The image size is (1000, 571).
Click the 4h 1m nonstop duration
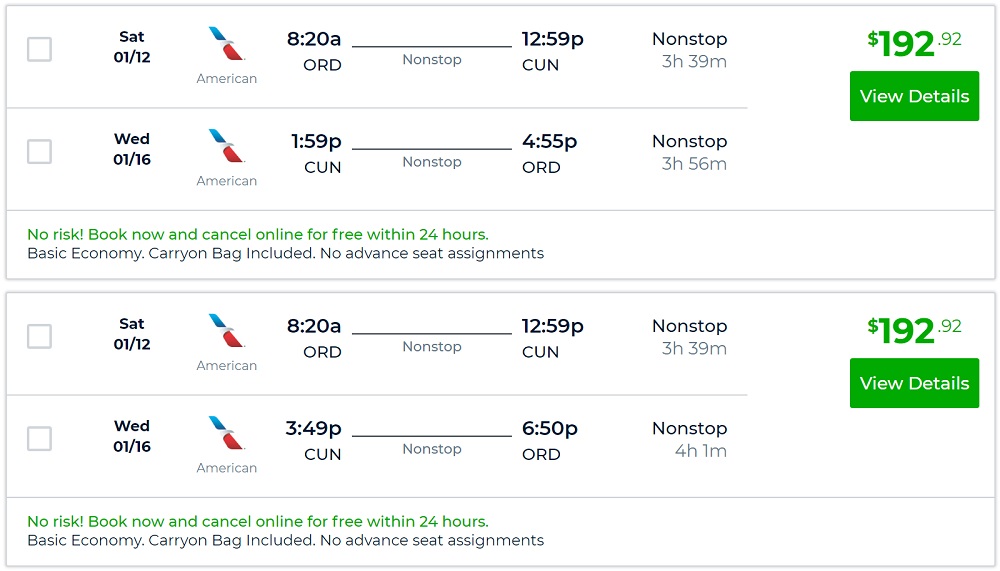700,451
